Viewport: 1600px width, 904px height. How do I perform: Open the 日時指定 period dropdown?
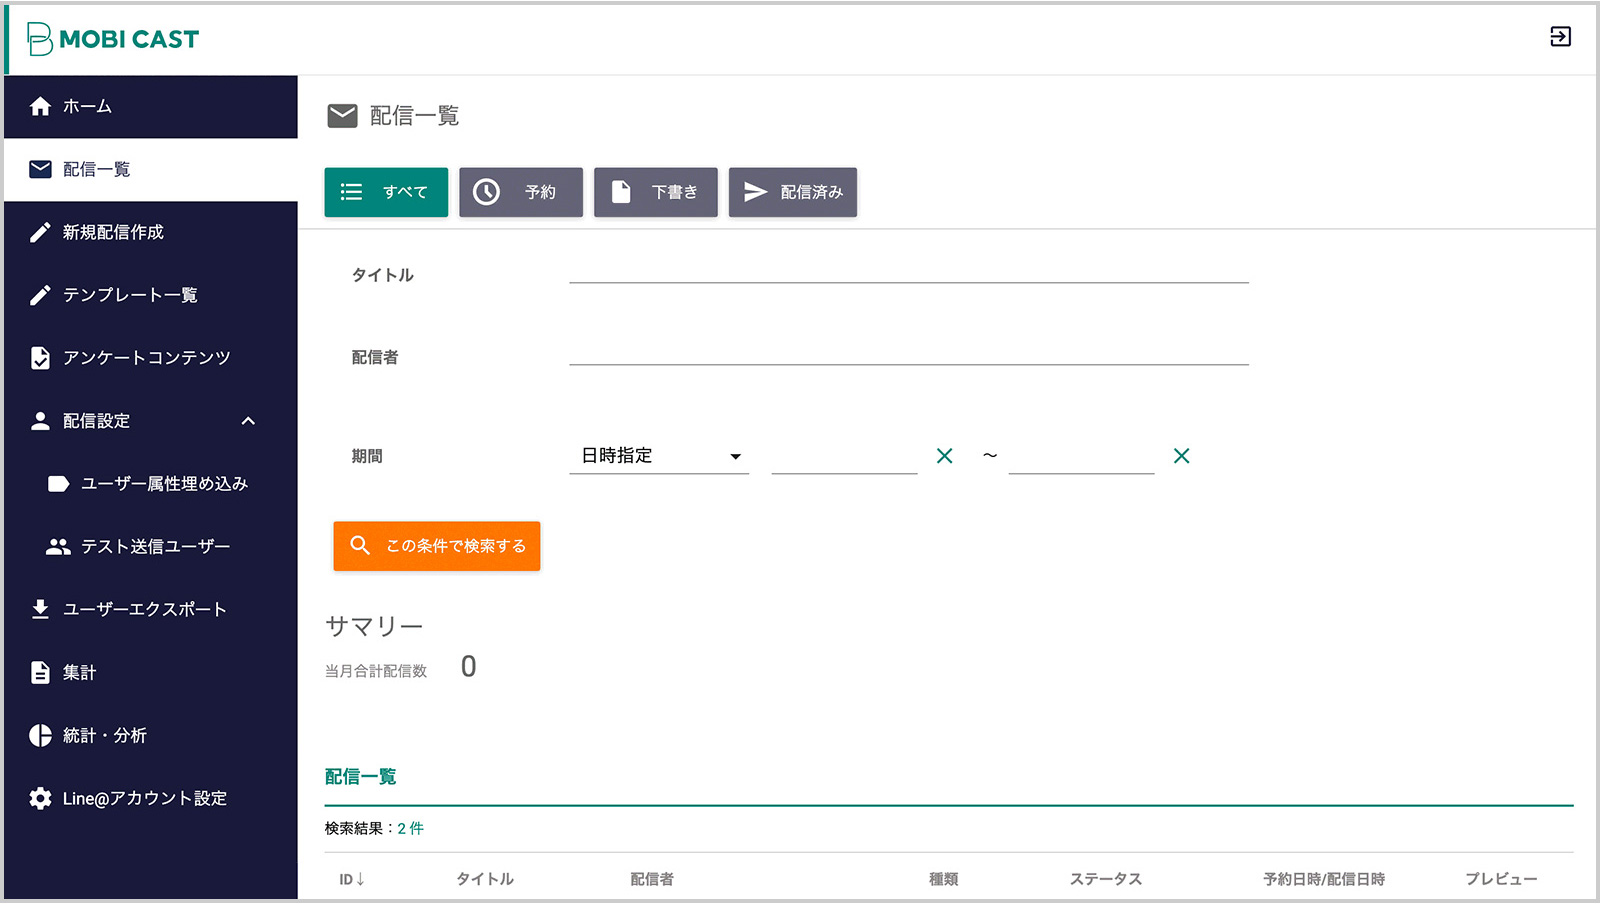click(659, 456)
